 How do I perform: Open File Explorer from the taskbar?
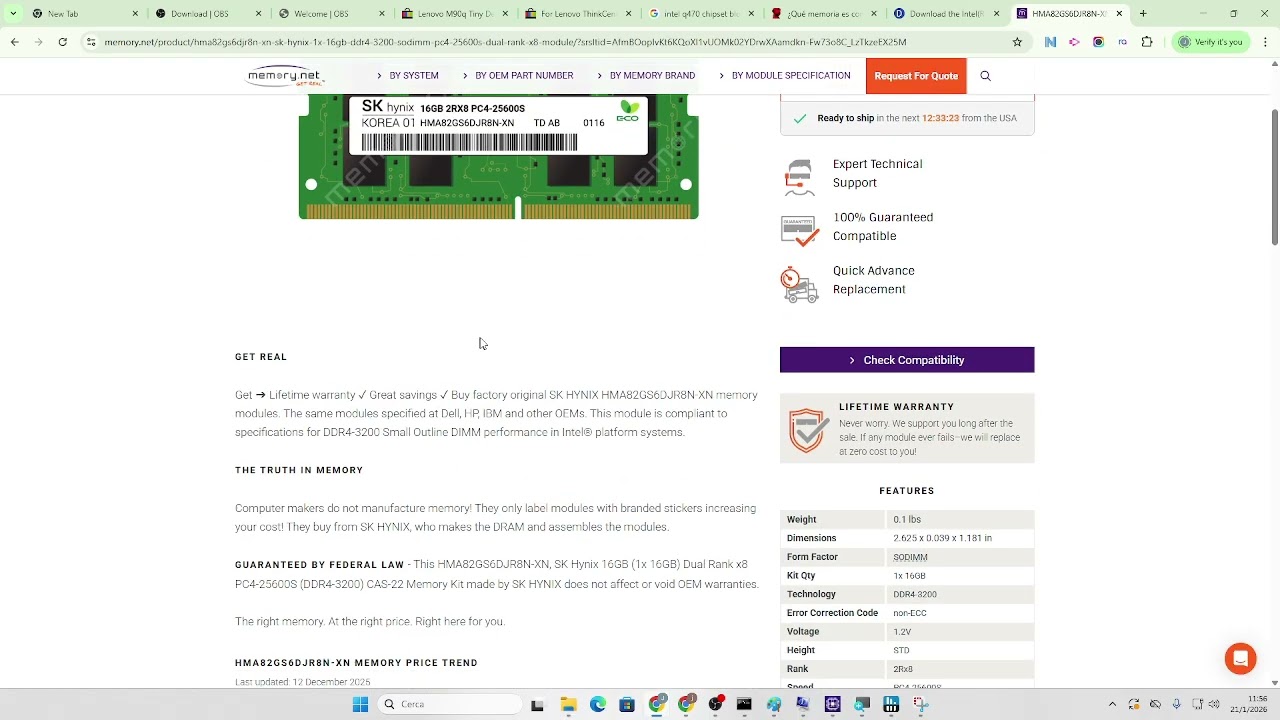568,704
